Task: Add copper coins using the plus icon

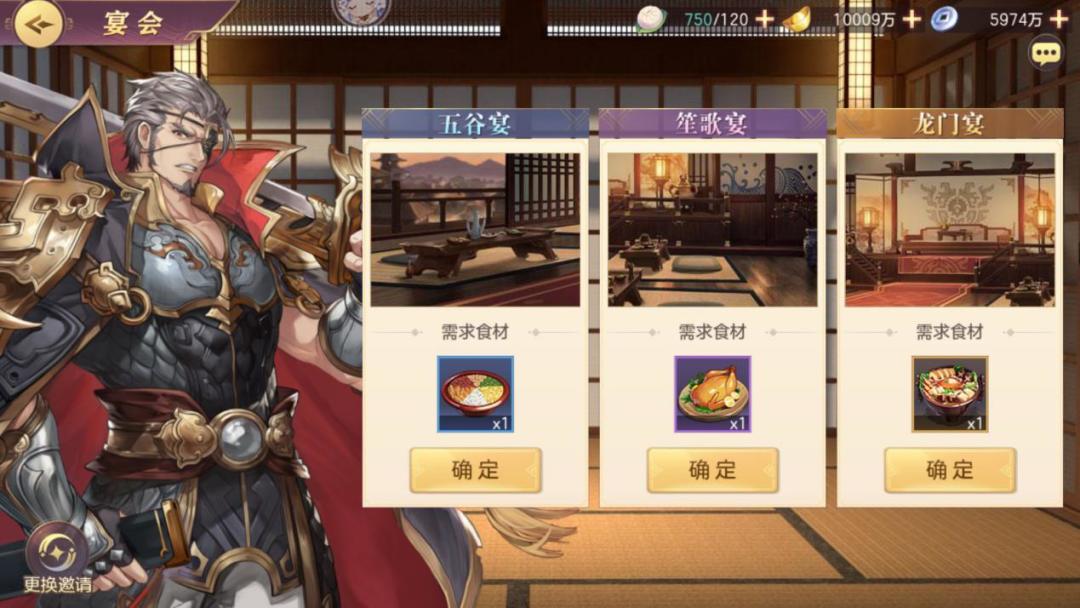Action: click(1059, 19)
